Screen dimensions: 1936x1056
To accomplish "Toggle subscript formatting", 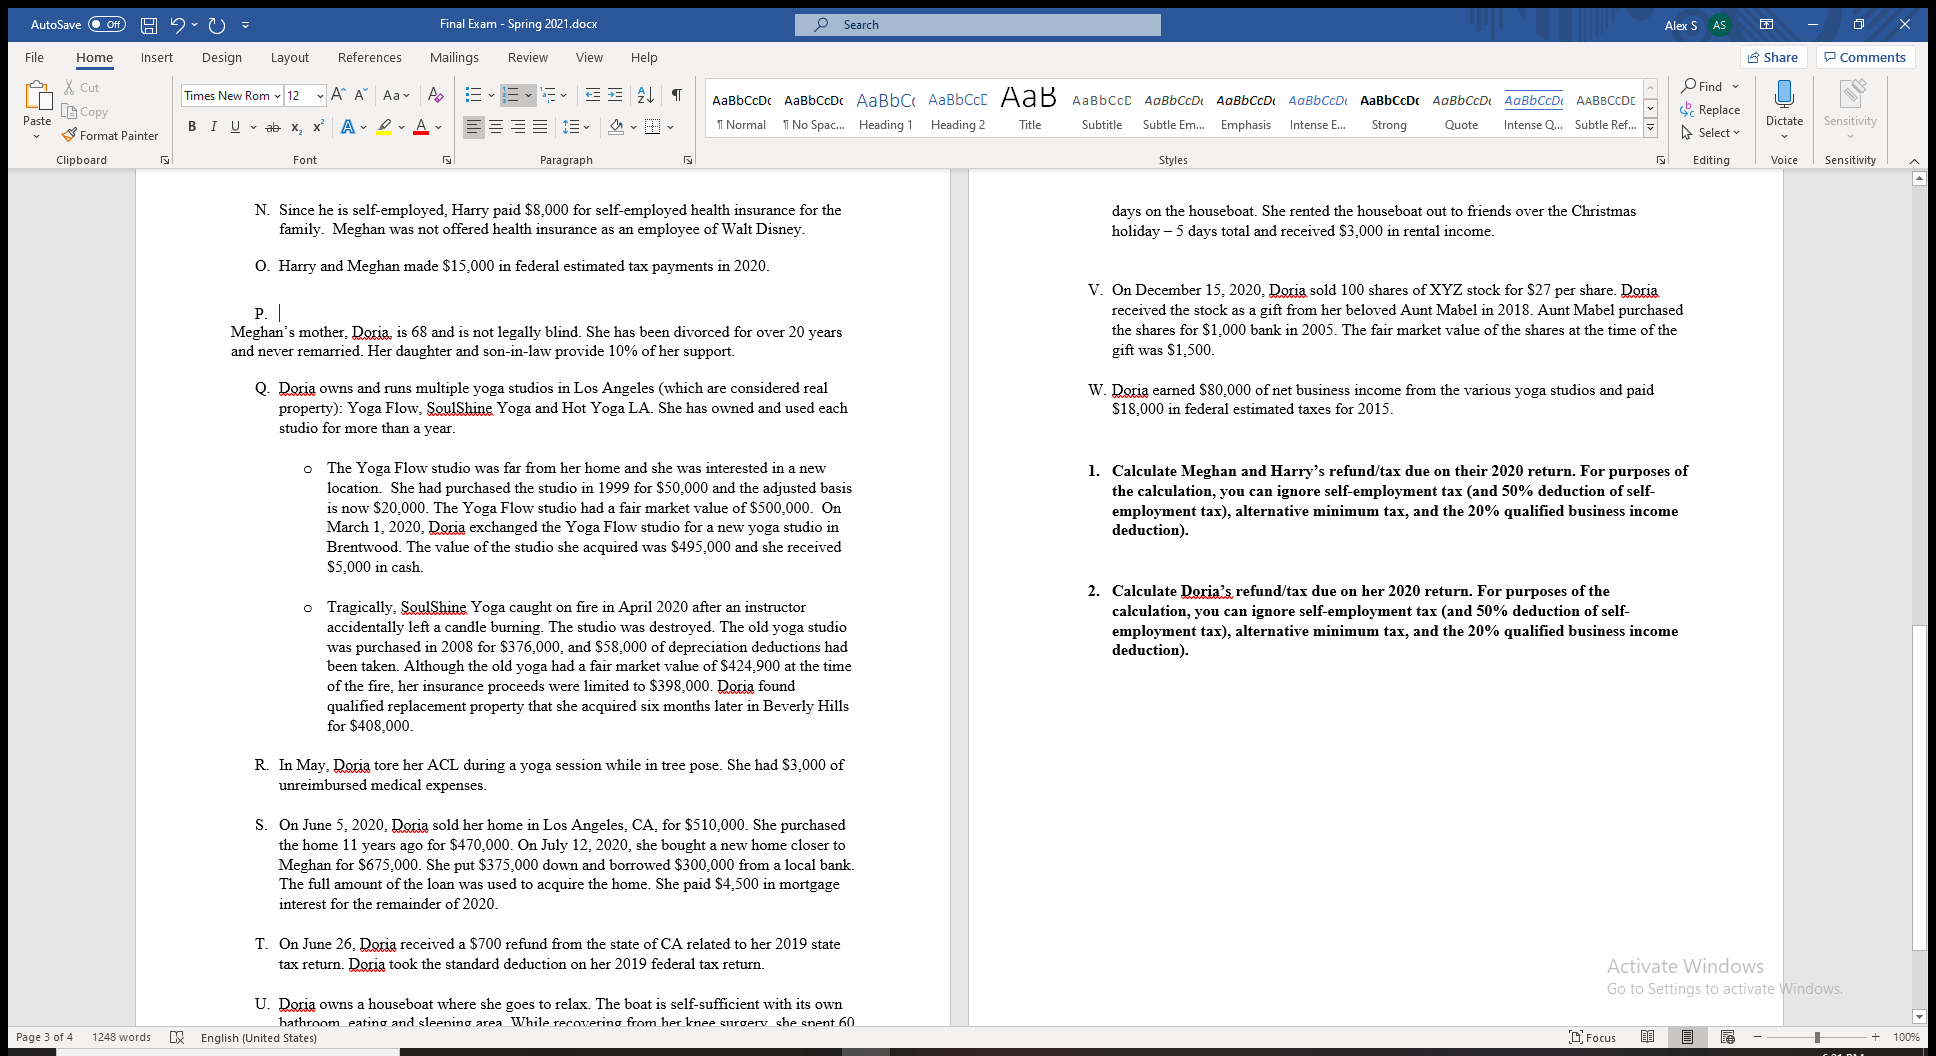I will (x=296, y=126).
